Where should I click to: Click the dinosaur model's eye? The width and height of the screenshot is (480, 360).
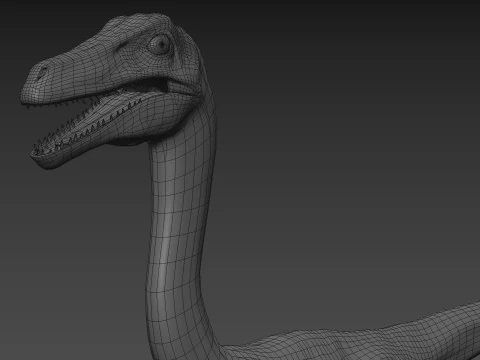click(x=161, y=44)
